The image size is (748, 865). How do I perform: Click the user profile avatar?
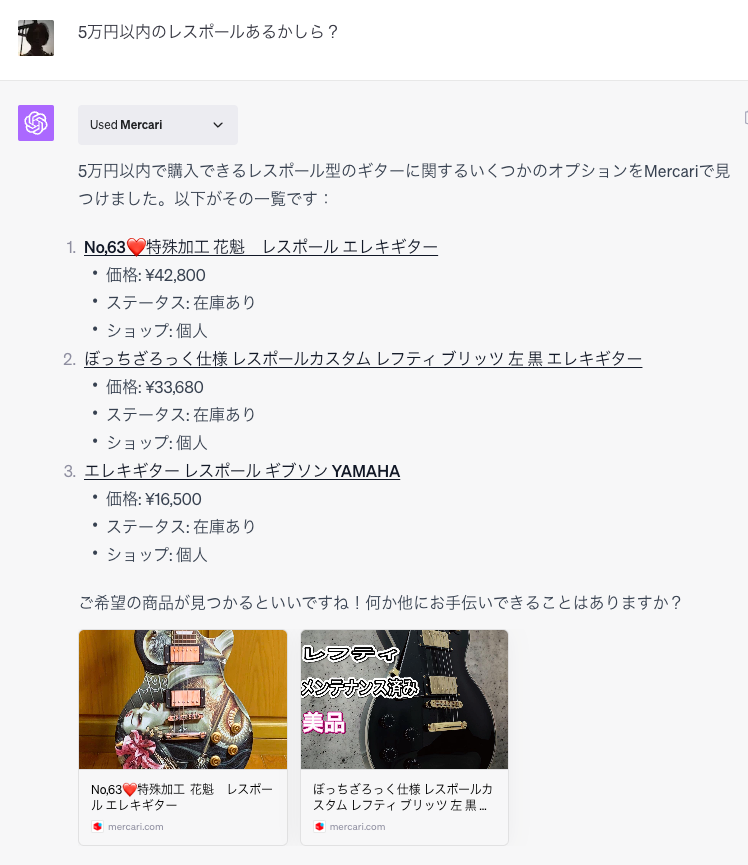tap(36, 38)
